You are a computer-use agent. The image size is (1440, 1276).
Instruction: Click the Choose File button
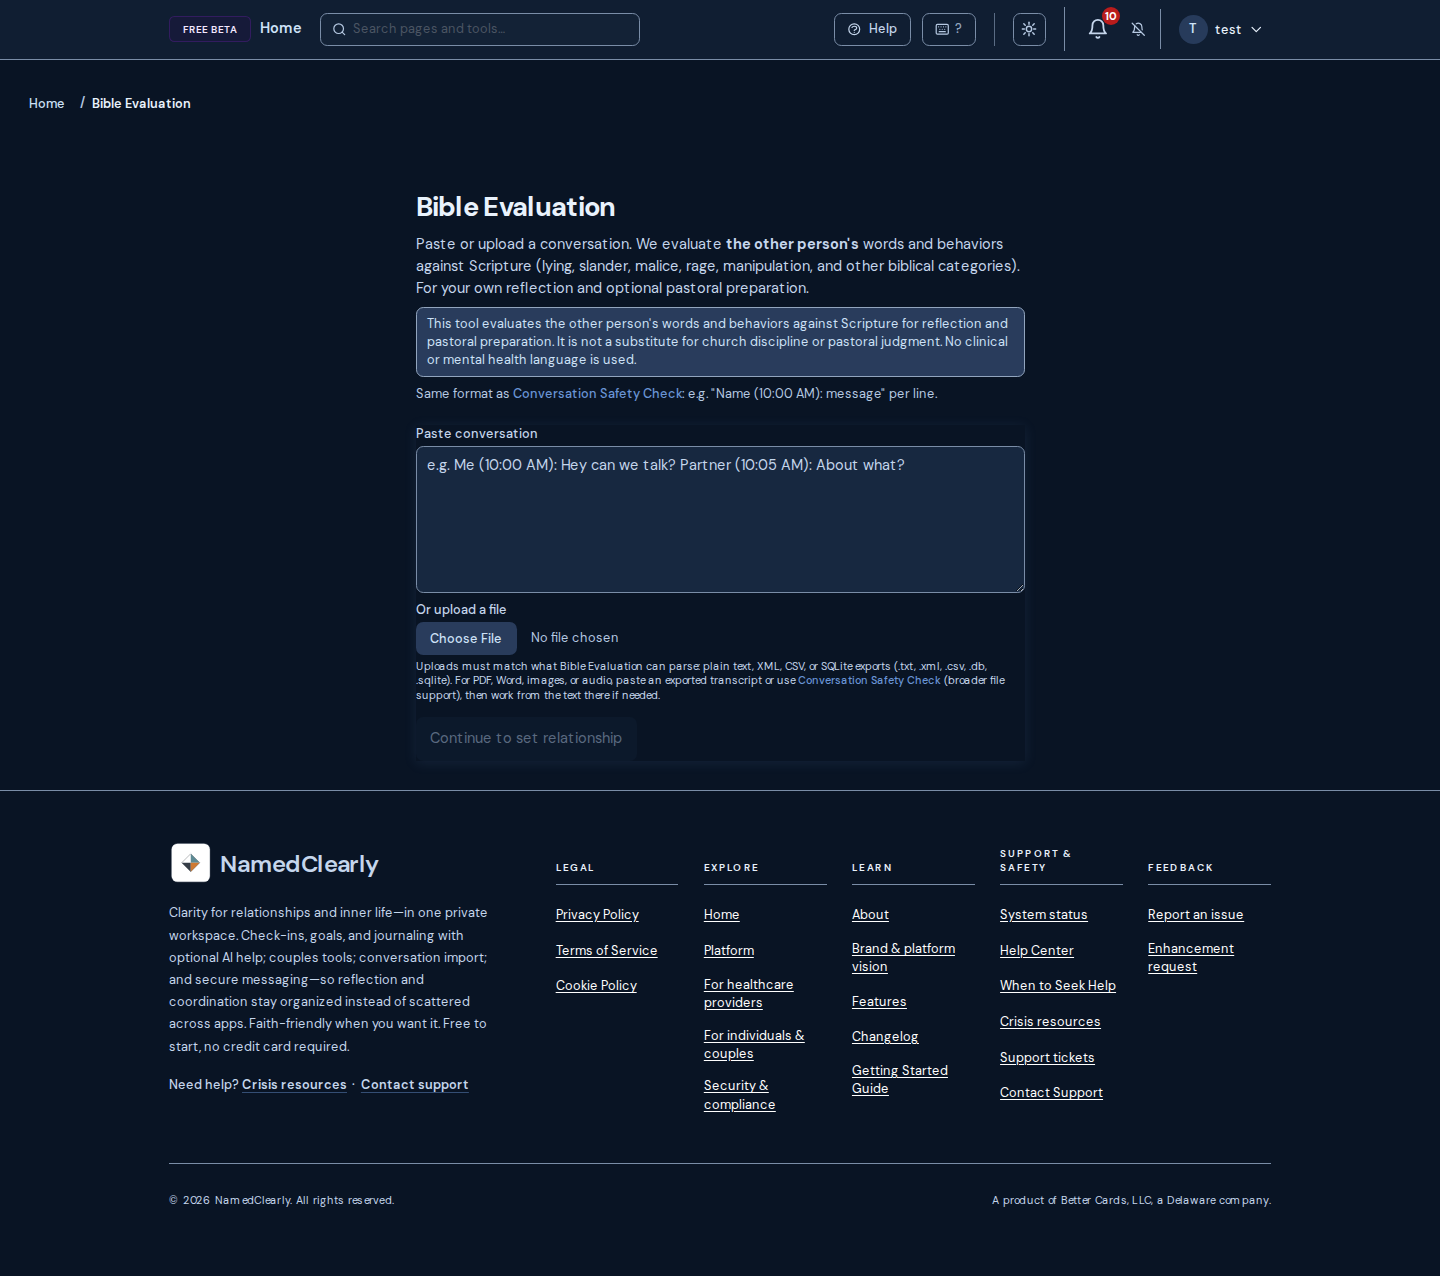coord(466,638)
